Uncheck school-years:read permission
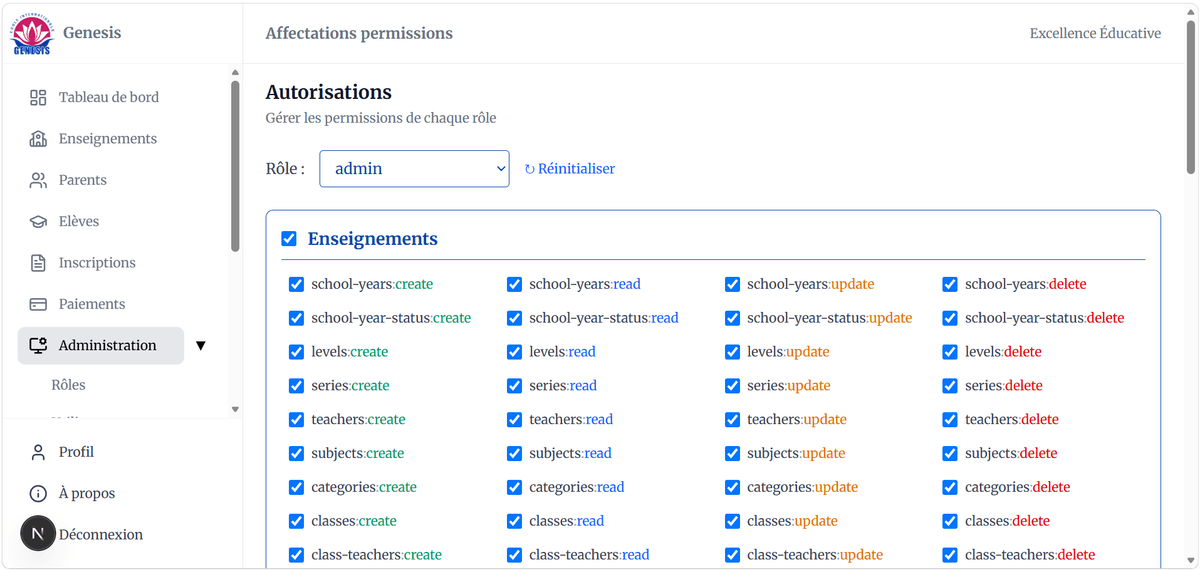The image size is (1200, 570). [514, 284]
